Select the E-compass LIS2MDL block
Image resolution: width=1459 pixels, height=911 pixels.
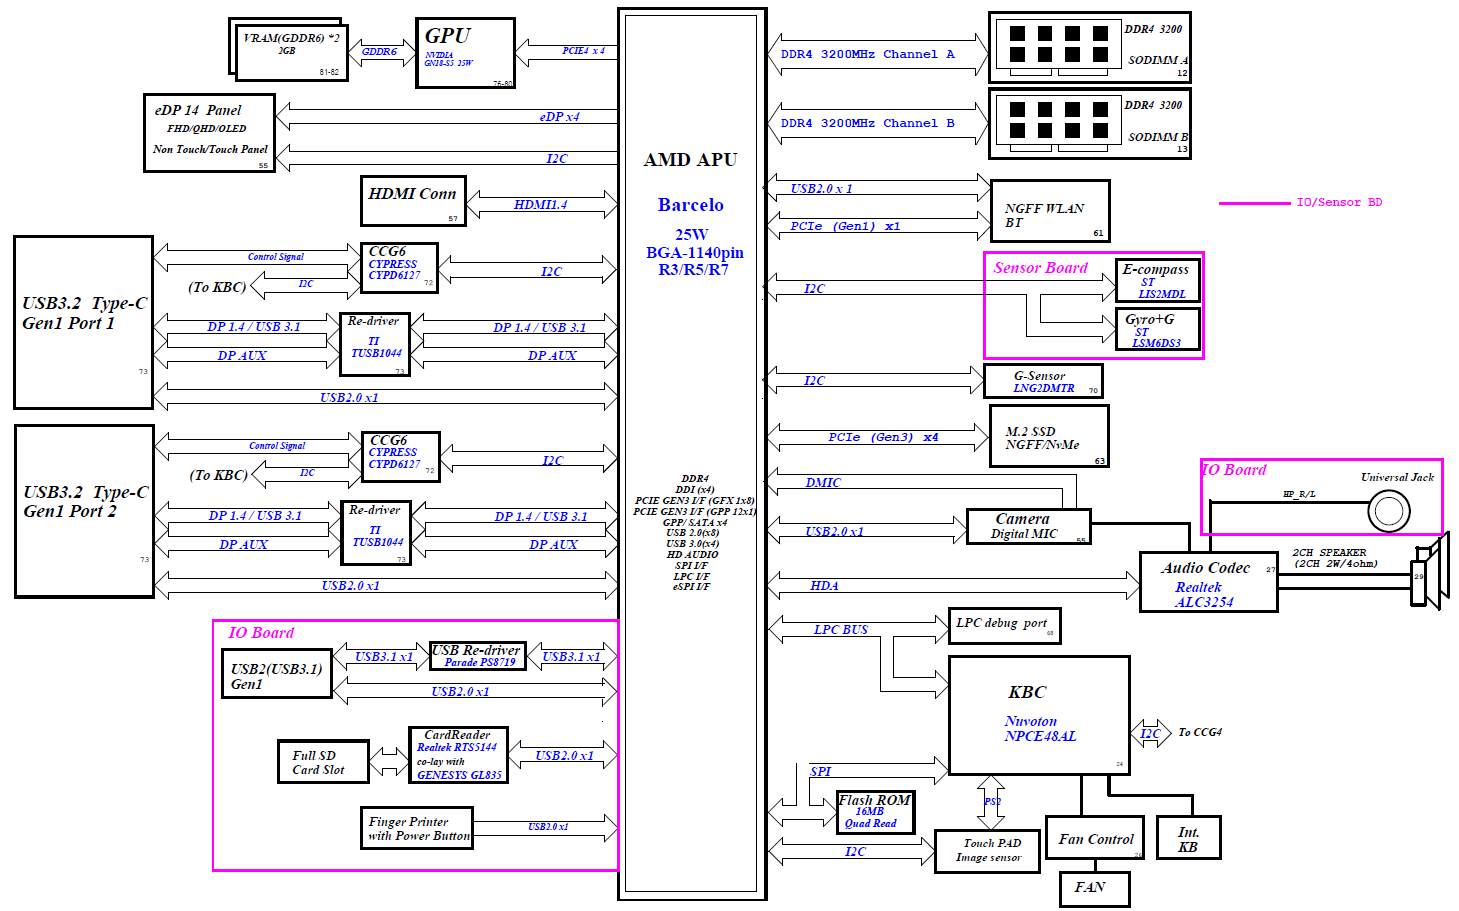pos(1157,279)
